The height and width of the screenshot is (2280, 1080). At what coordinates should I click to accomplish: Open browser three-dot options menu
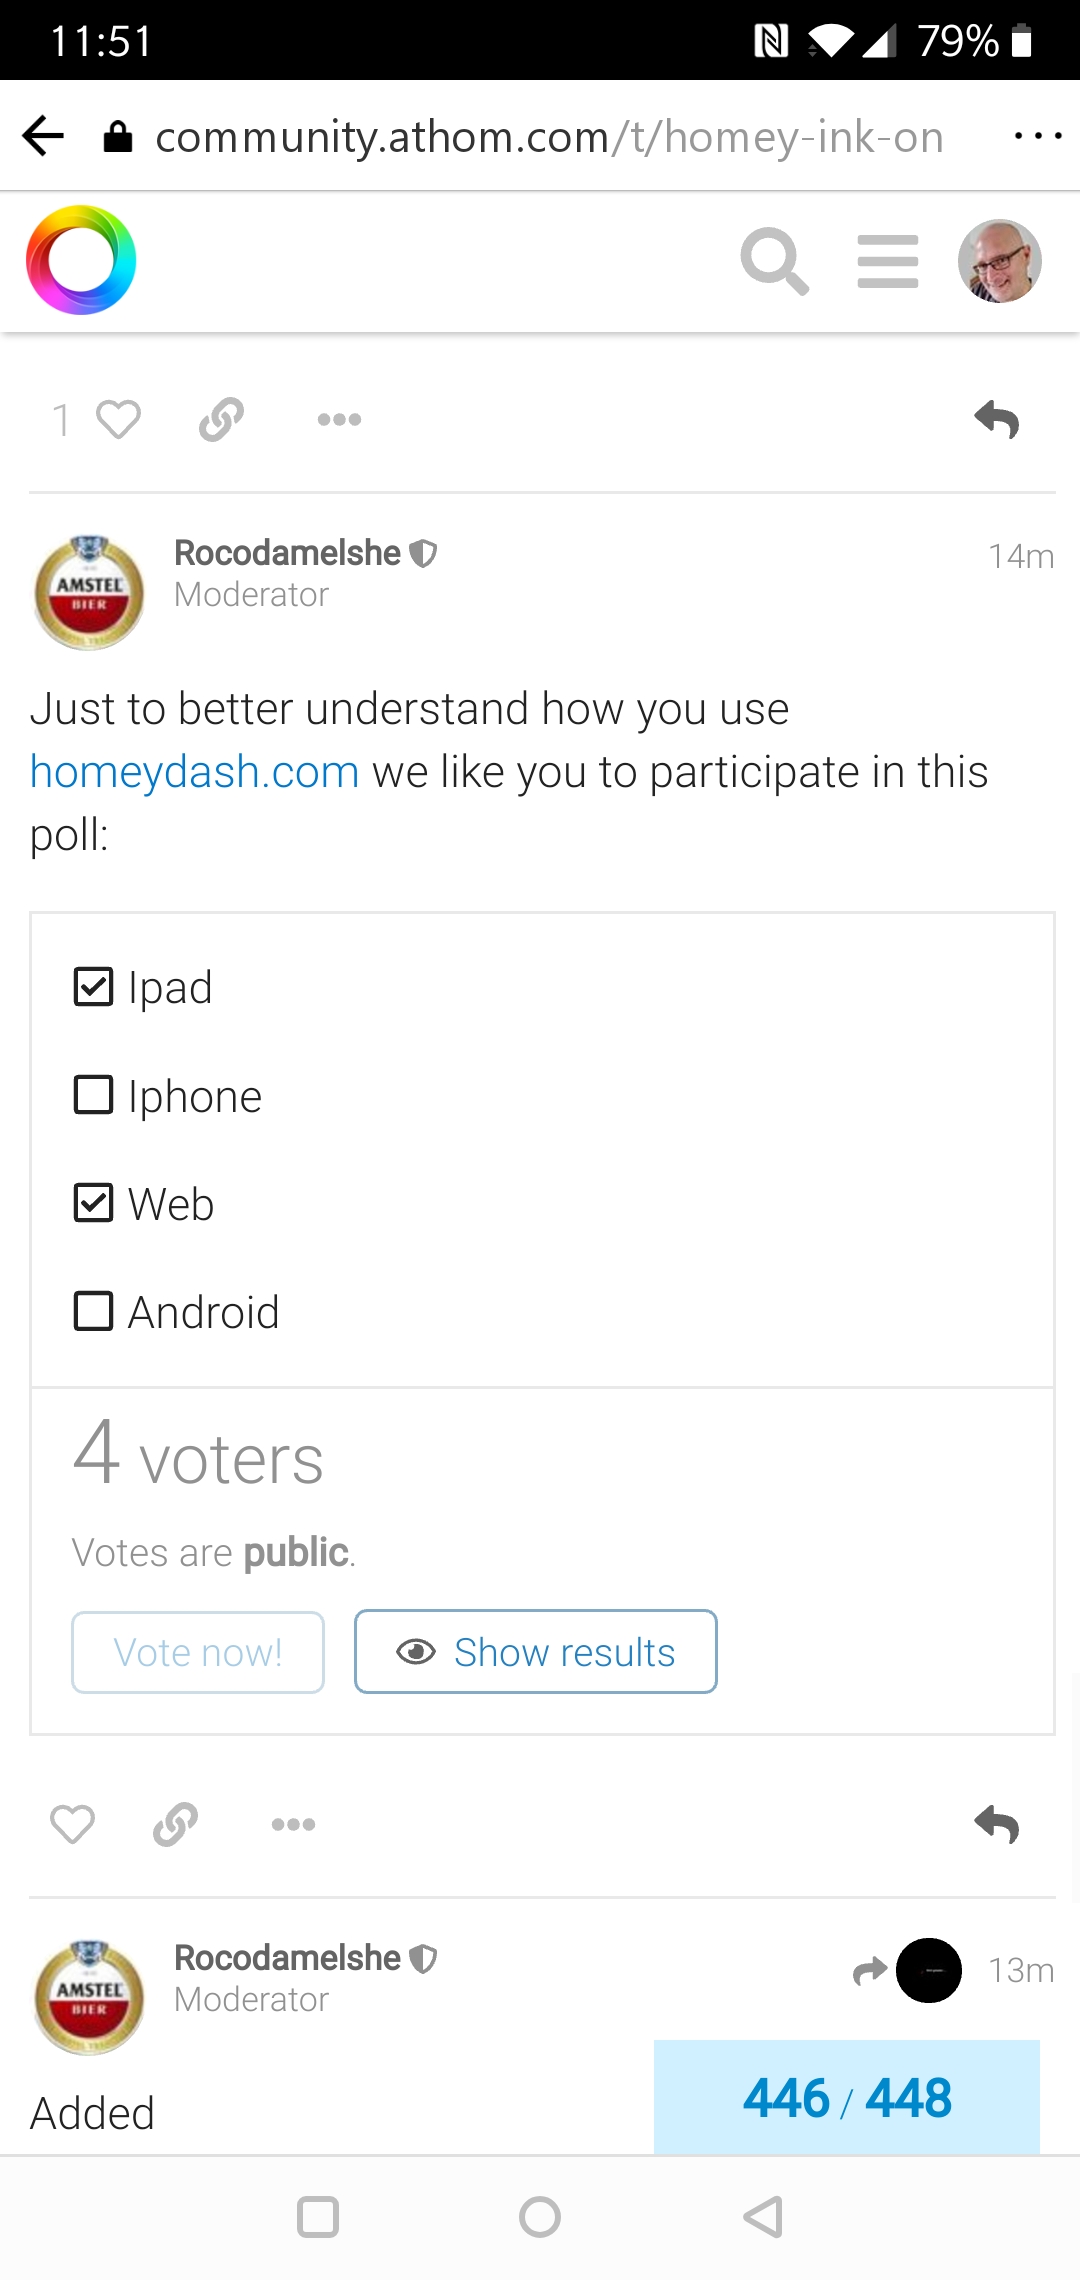1037,136
